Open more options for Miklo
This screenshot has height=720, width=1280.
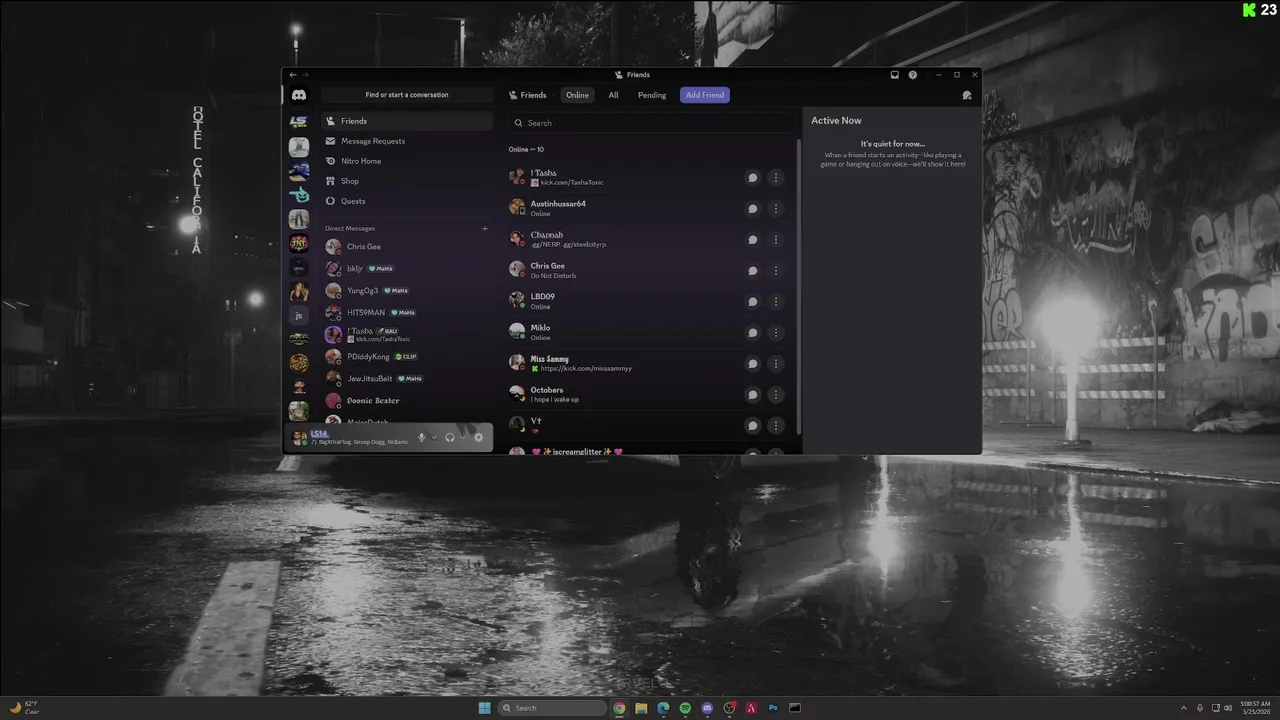776,333
